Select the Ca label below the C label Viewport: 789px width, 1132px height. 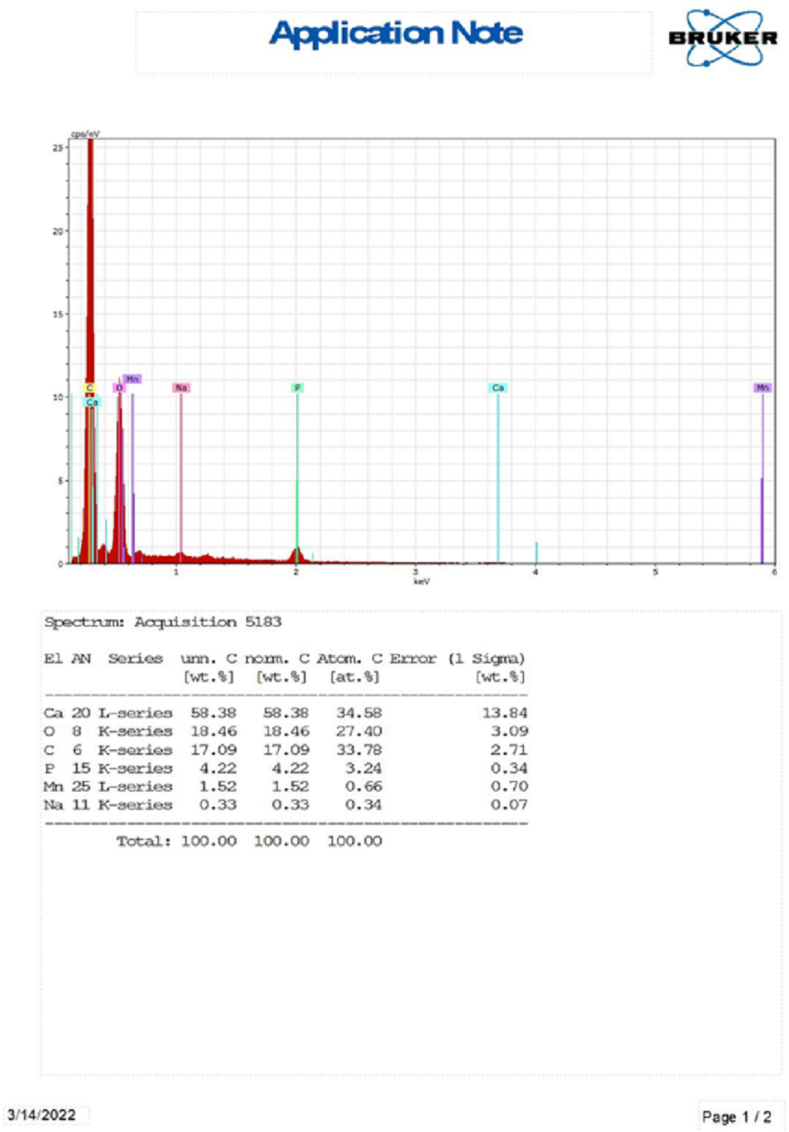(x=92, y=401)
